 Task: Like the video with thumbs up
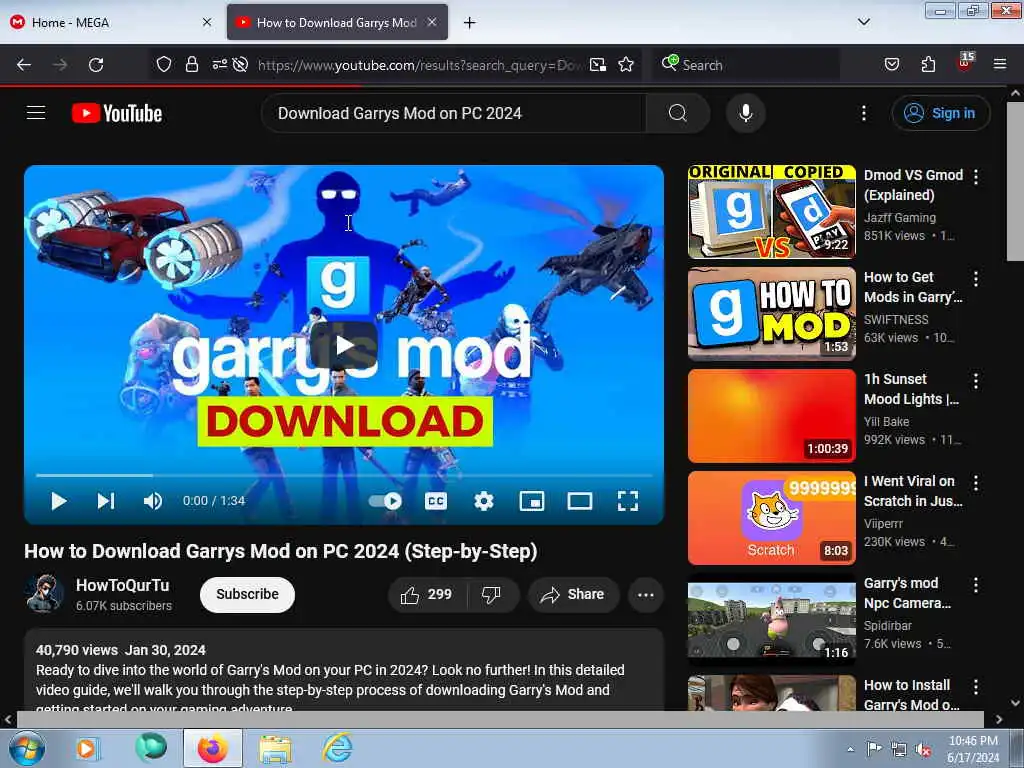pyautogui.click(x=428, y=594)
